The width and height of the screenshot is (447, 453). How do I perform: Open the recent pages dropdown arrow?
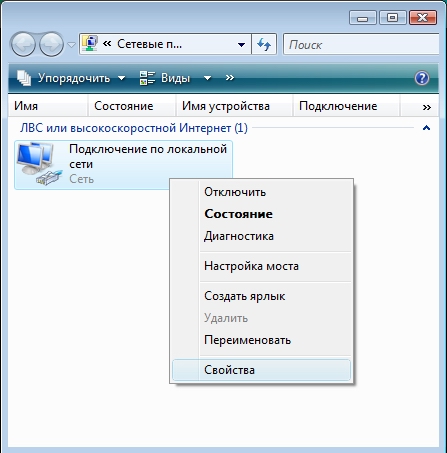point(71,44)
